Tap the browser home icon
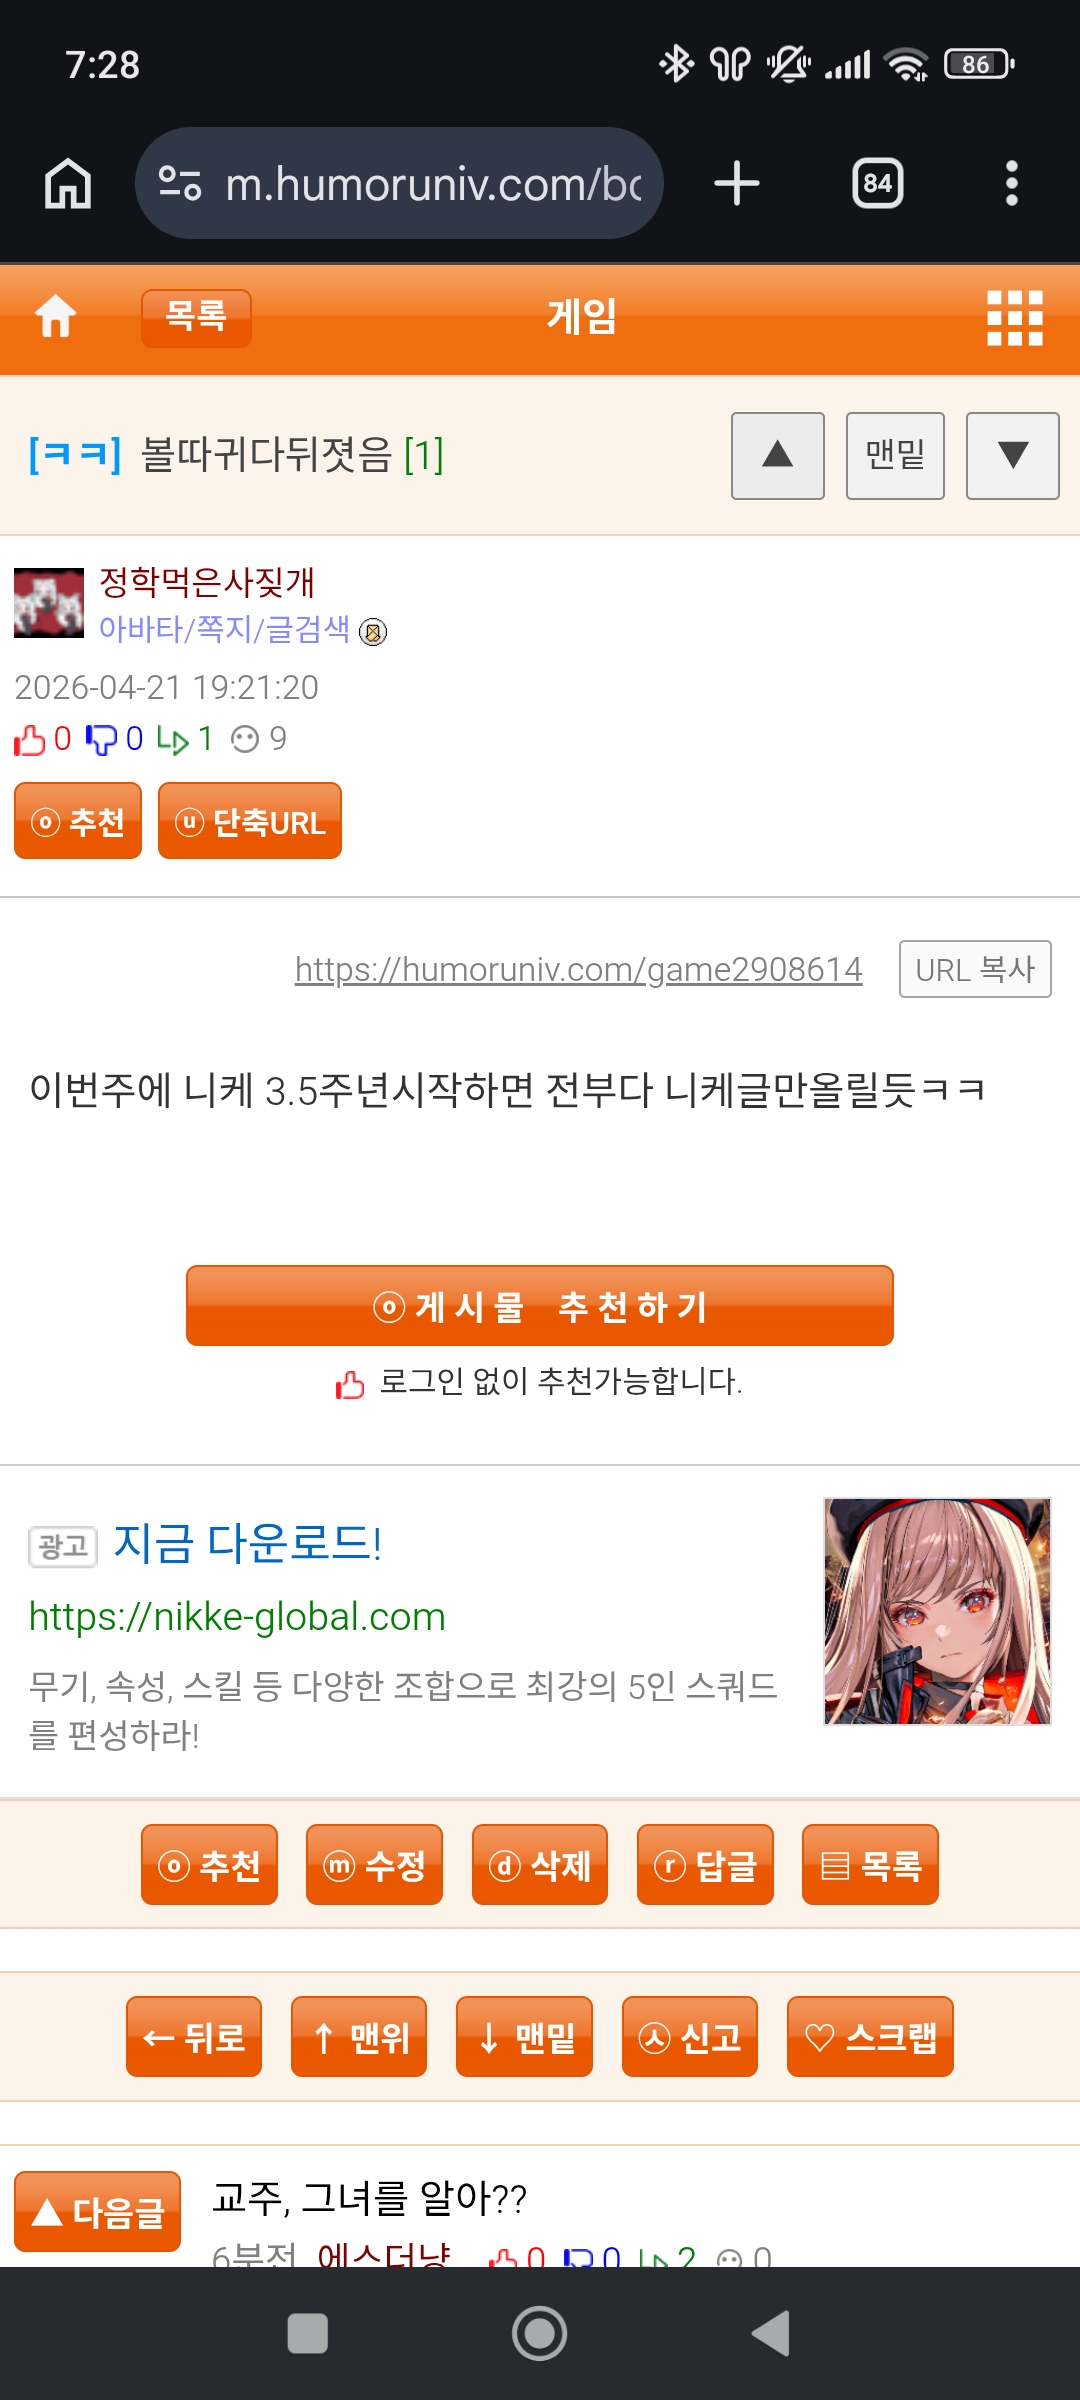Screen dimensions: 1080x2400 point(68,184)
